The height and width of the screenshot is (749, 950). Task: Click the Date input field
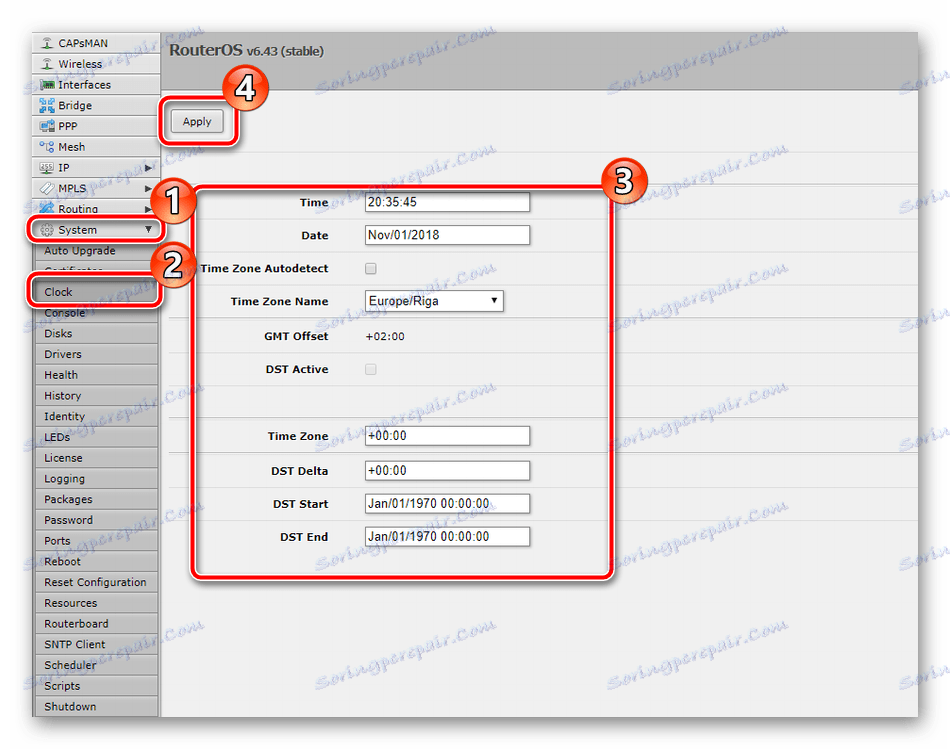[447, 235]
